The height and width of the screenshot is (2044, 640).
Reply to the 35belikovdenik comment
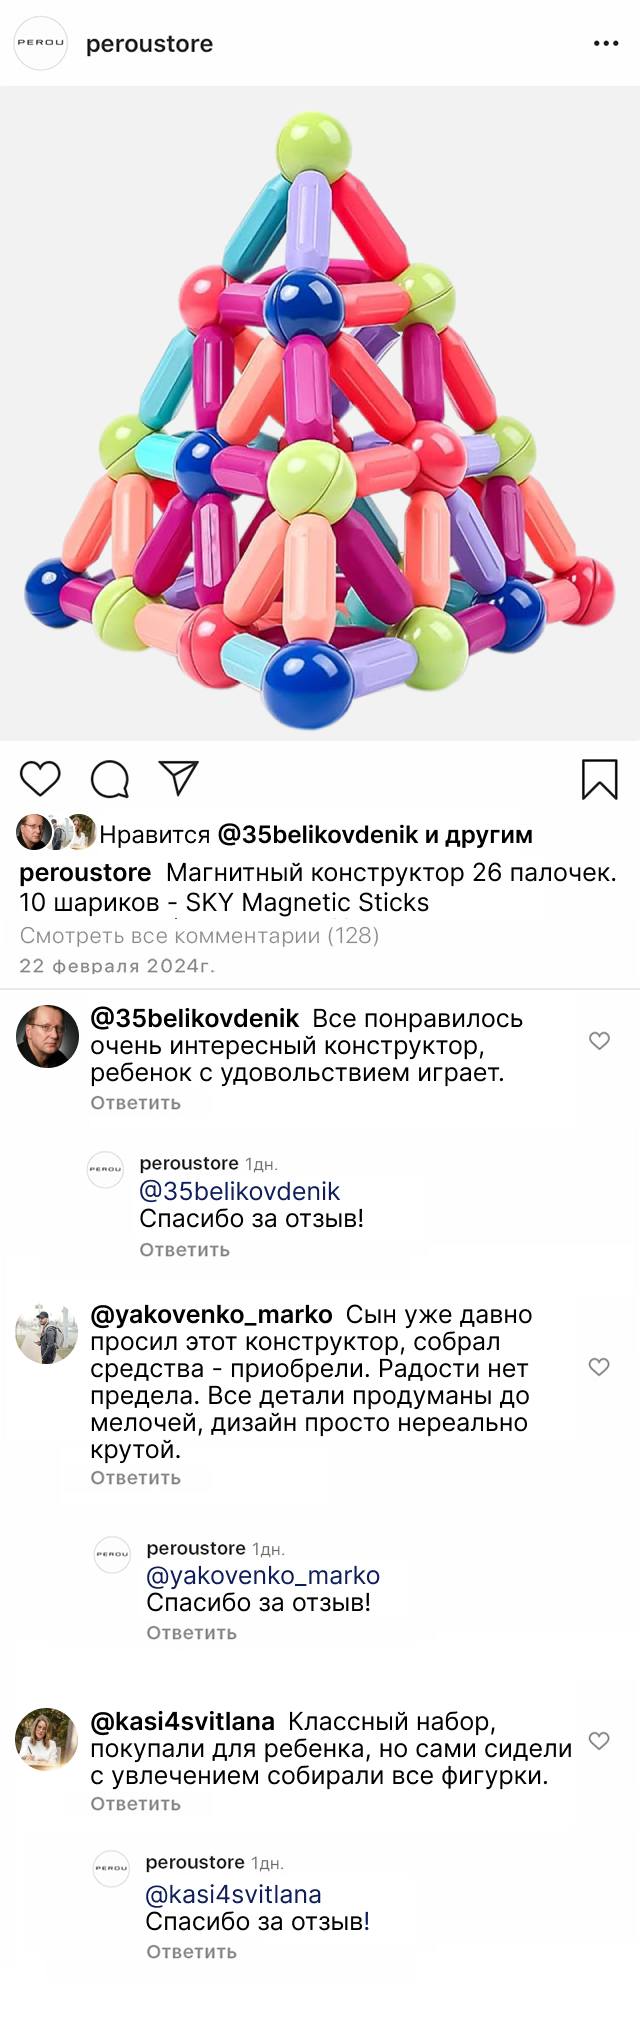pos(135,1103)
